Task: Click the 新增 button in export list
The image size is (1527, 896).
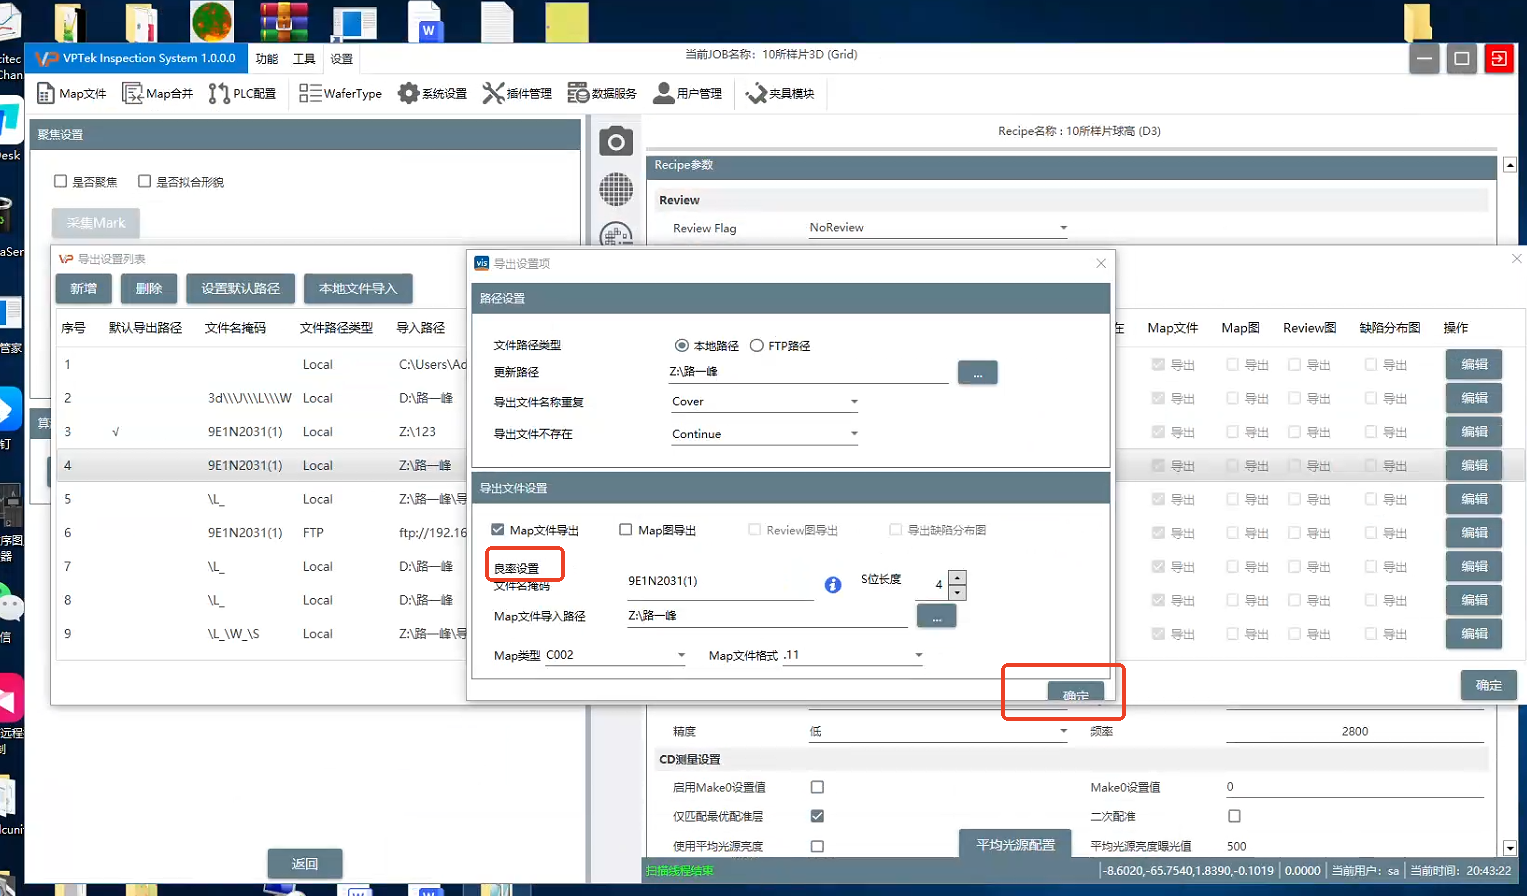Action: pos(84,289)
